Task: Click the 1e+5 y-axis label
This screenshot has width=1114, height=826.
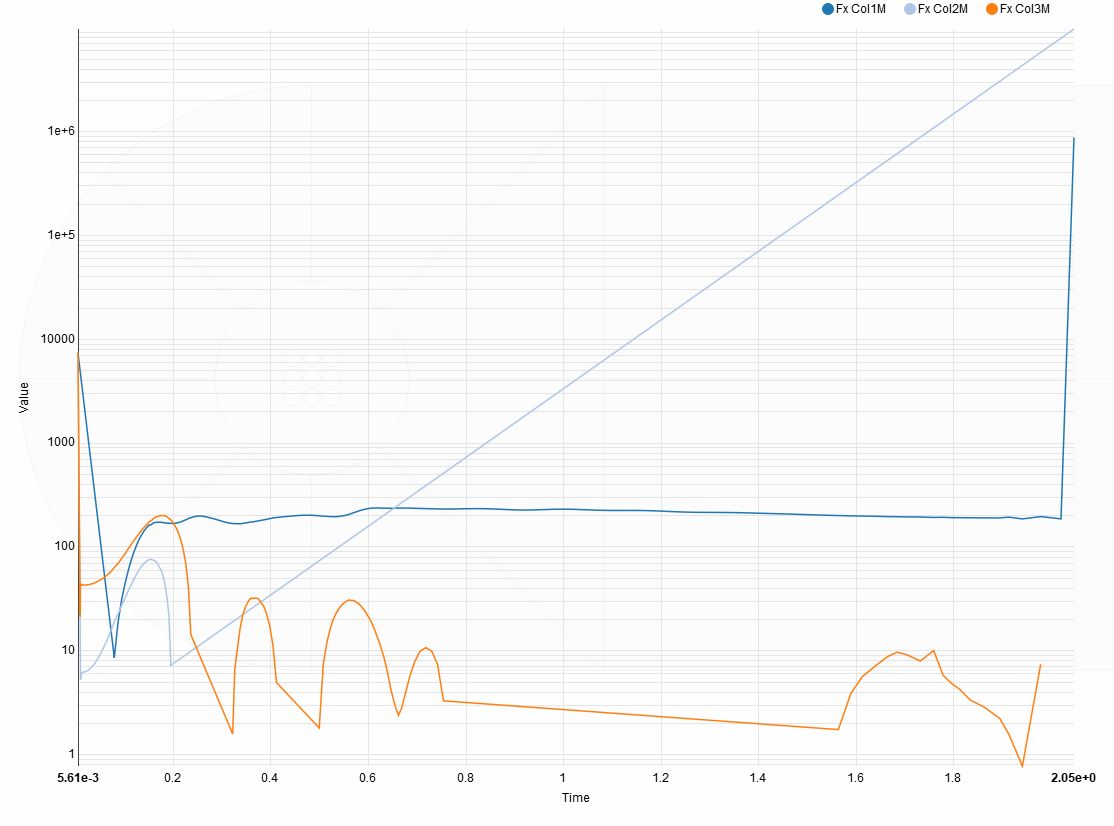Action: 61,235
